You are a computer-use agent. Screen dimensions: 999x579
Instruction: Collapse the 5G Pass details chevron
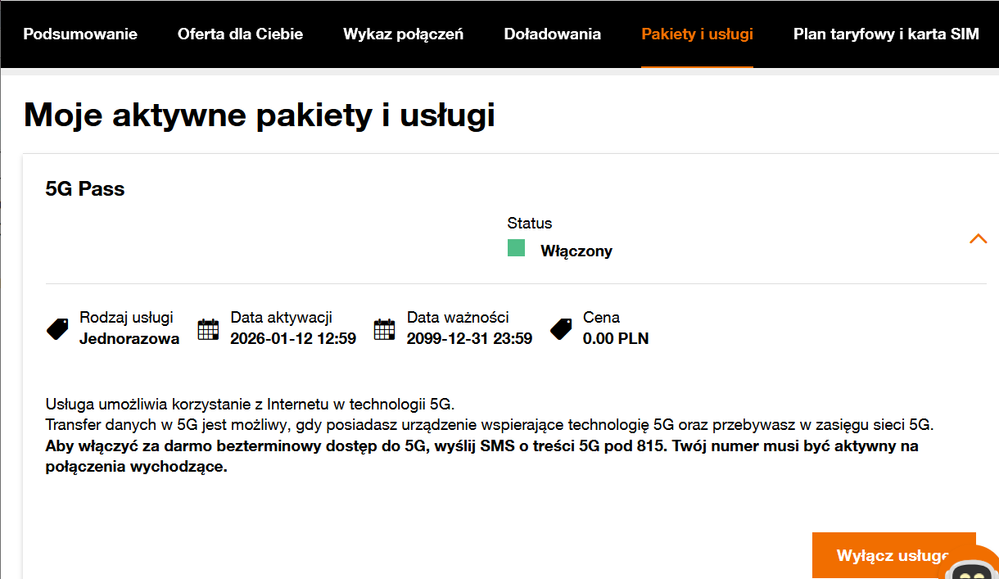[x=978, y=239]
